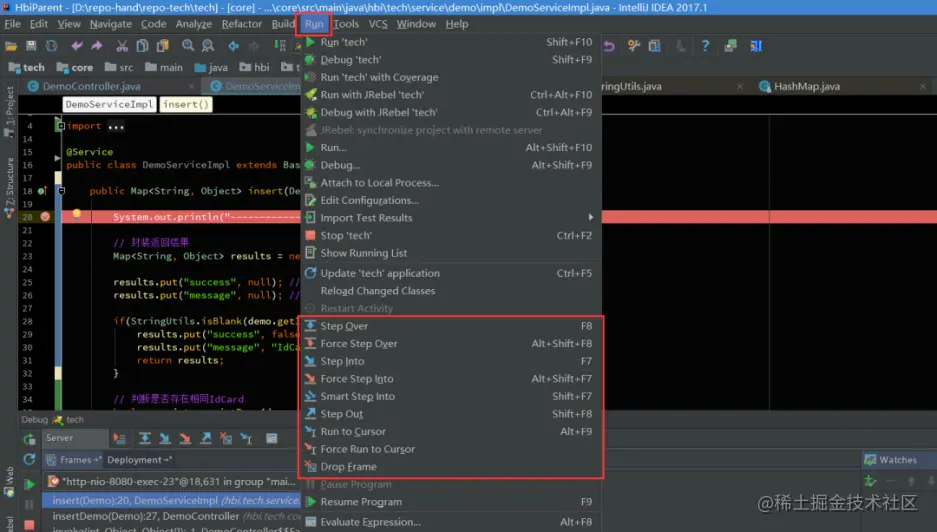
Task: Open the Edit menu
Action: [x=38, y=24]
